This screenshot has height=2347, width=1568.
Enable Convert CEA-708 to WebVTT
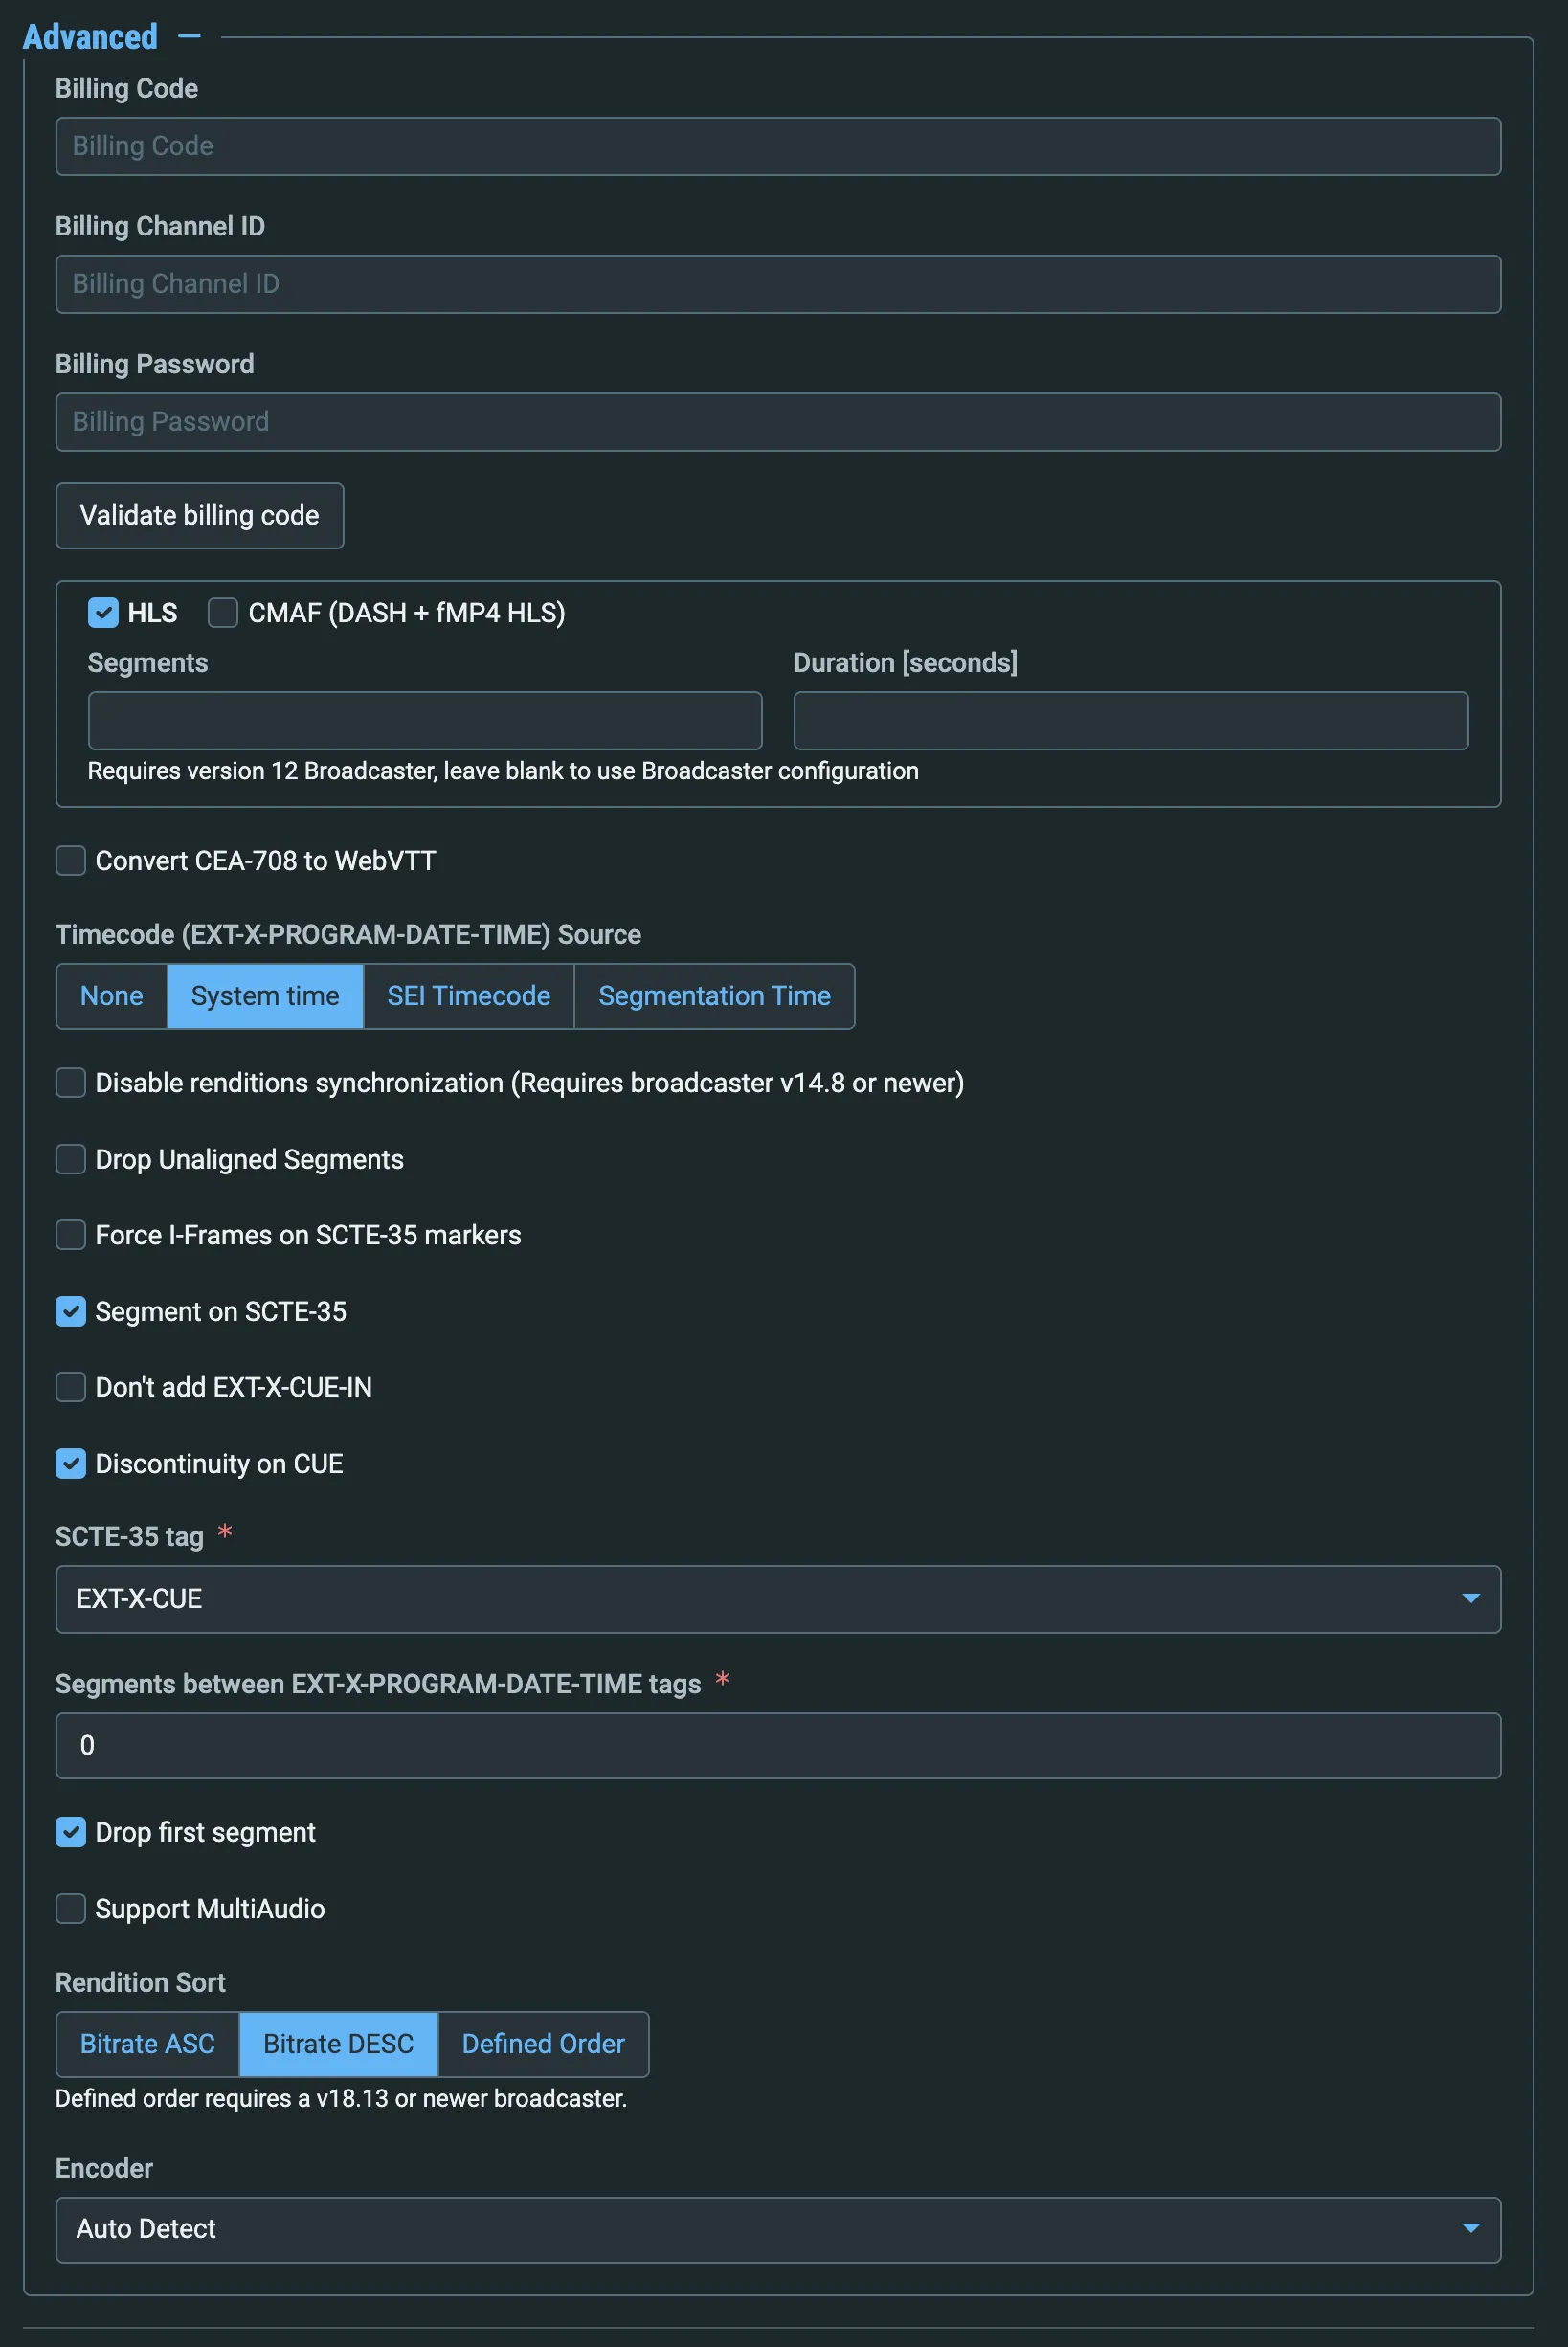(71, 861)
